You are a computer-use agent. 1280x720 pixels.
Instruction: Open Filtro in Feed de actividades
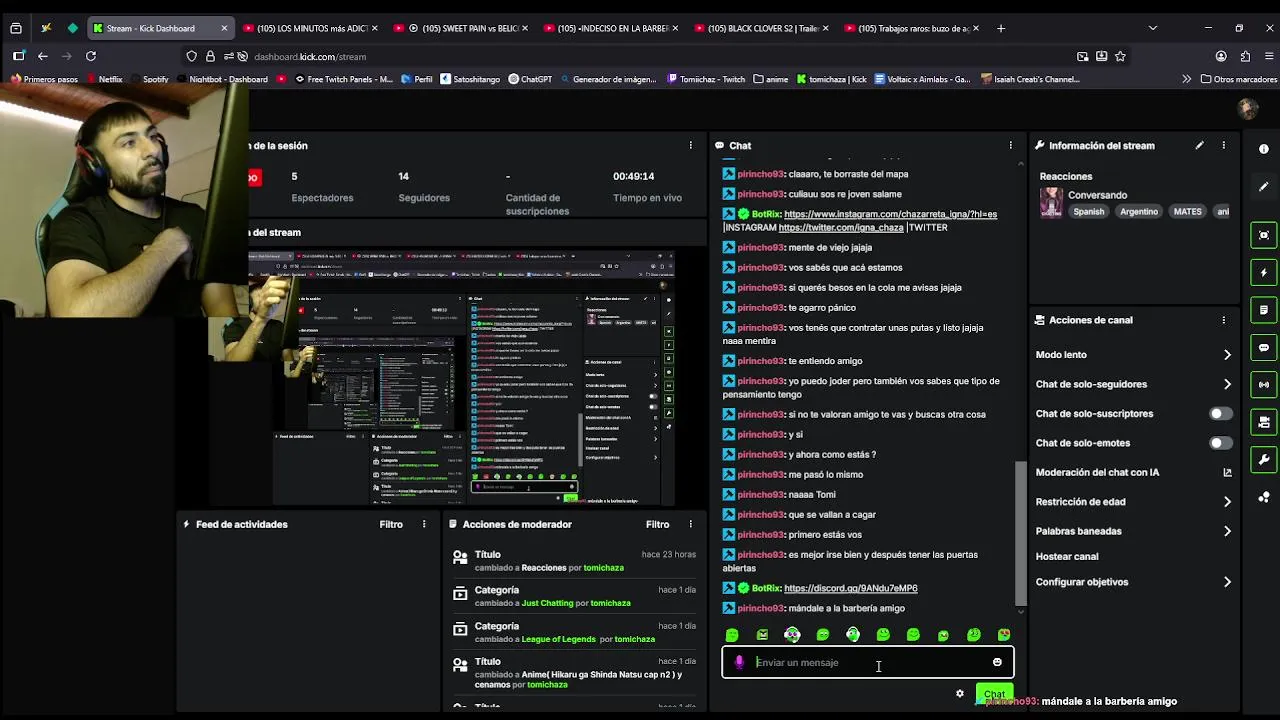[391, 524]
